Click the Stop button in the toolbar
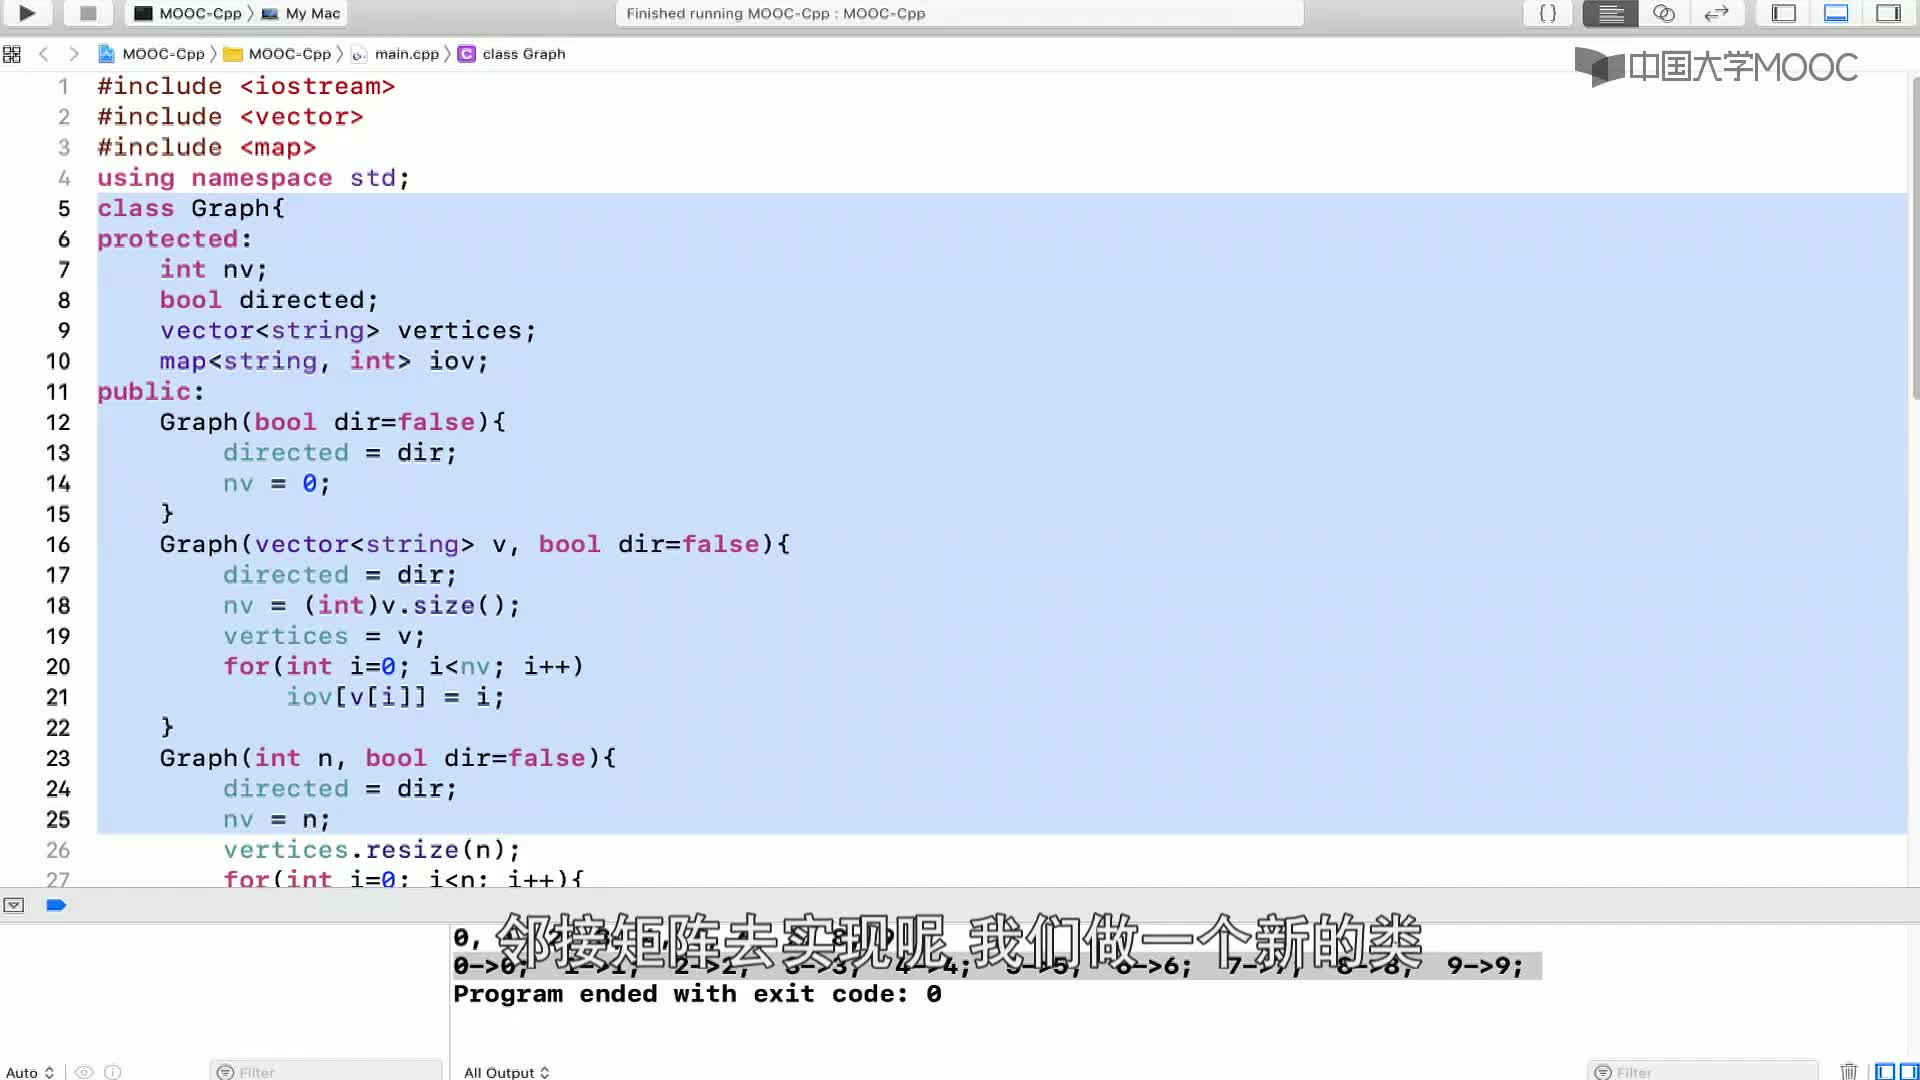The width and height of the screenshot is (1920, 1080). point(88,13)
